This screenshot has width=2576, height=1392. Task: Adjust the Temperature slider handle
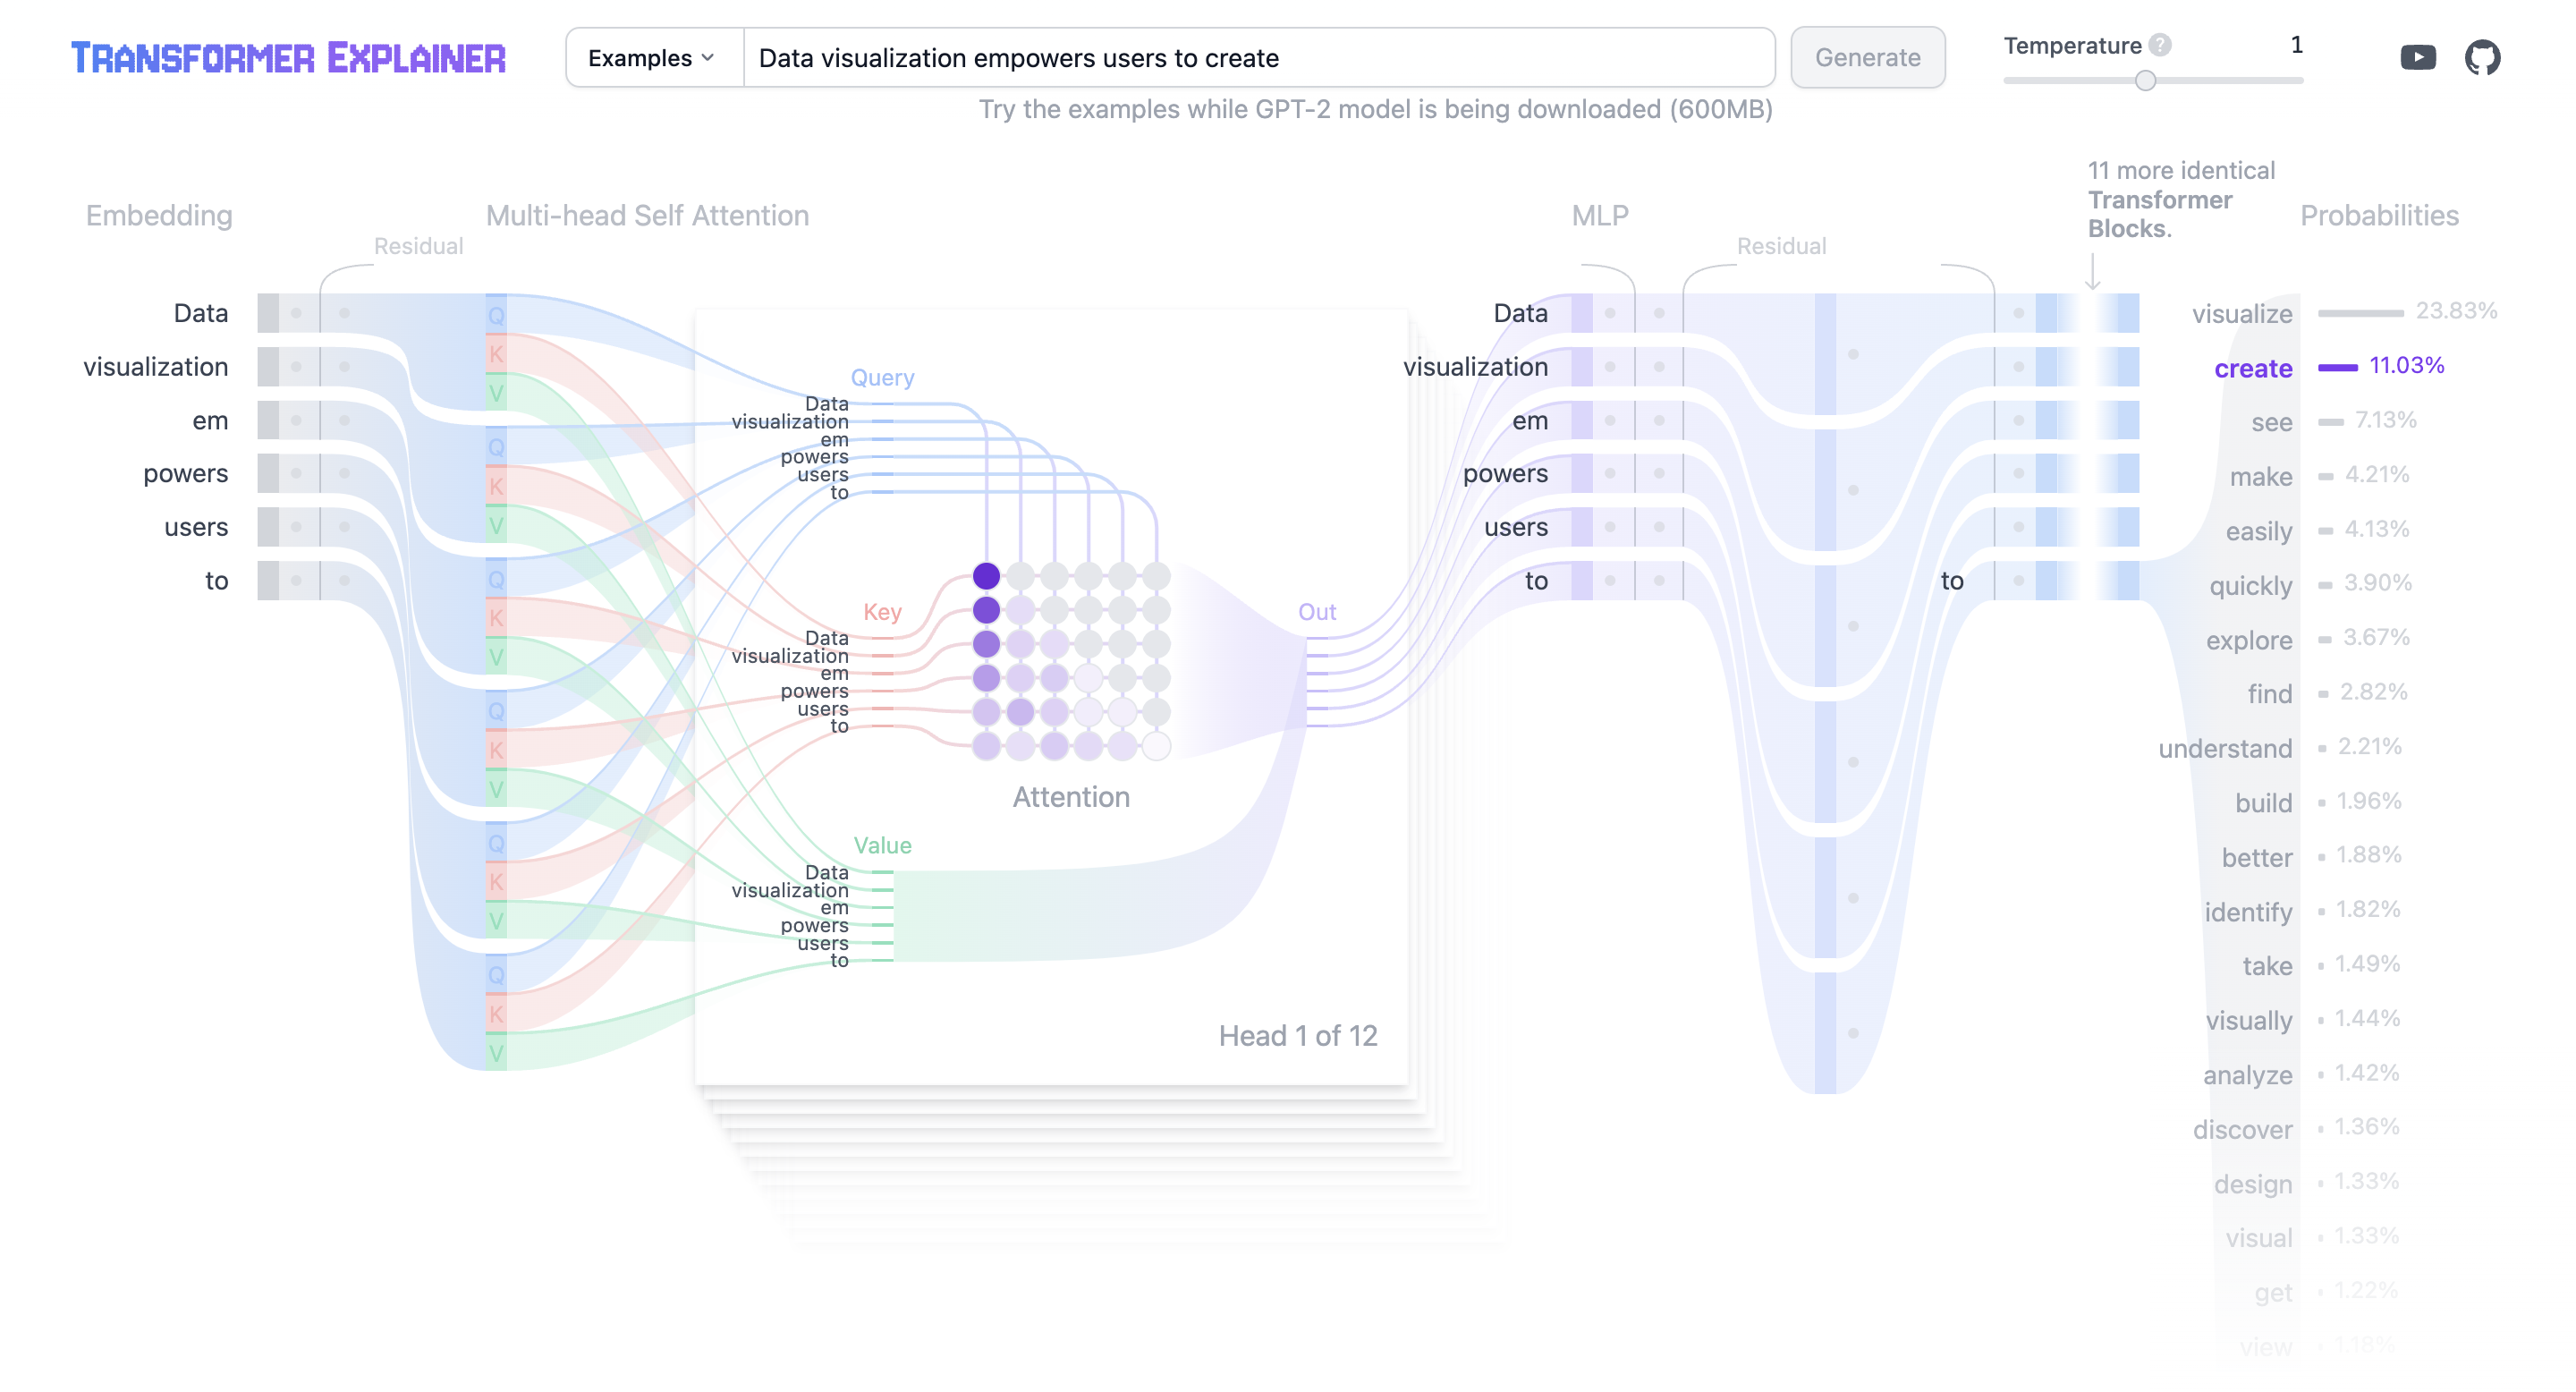(2145, 81)
